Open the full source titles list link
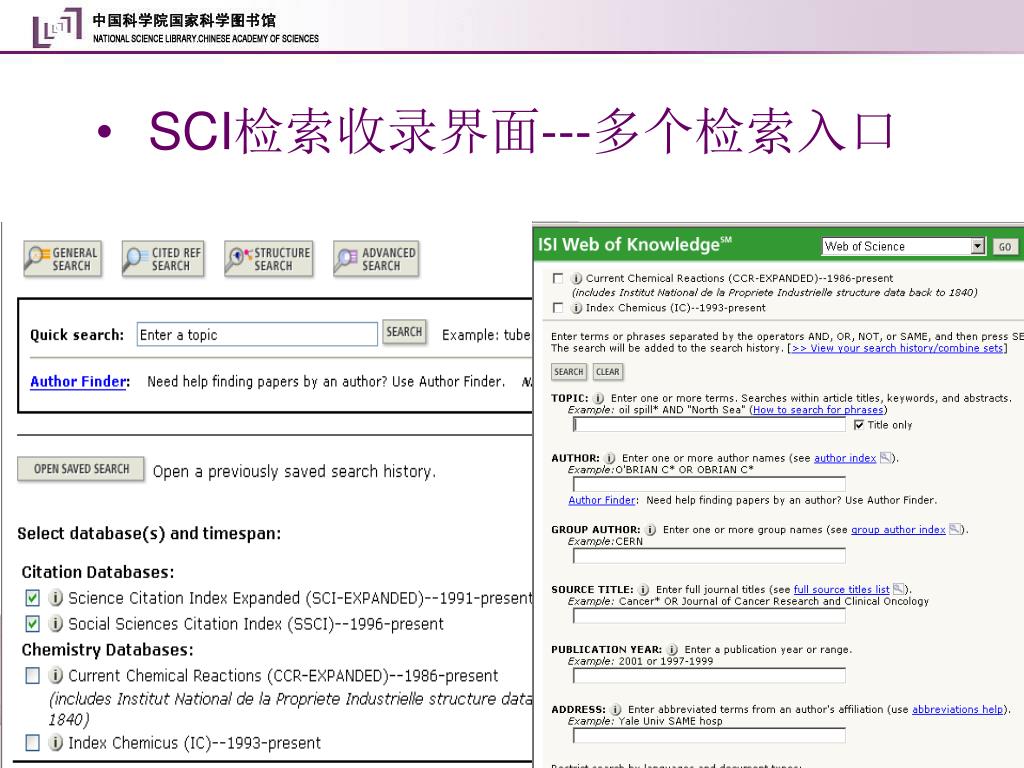Viewport: 1024px width, 768px height. 841,589
